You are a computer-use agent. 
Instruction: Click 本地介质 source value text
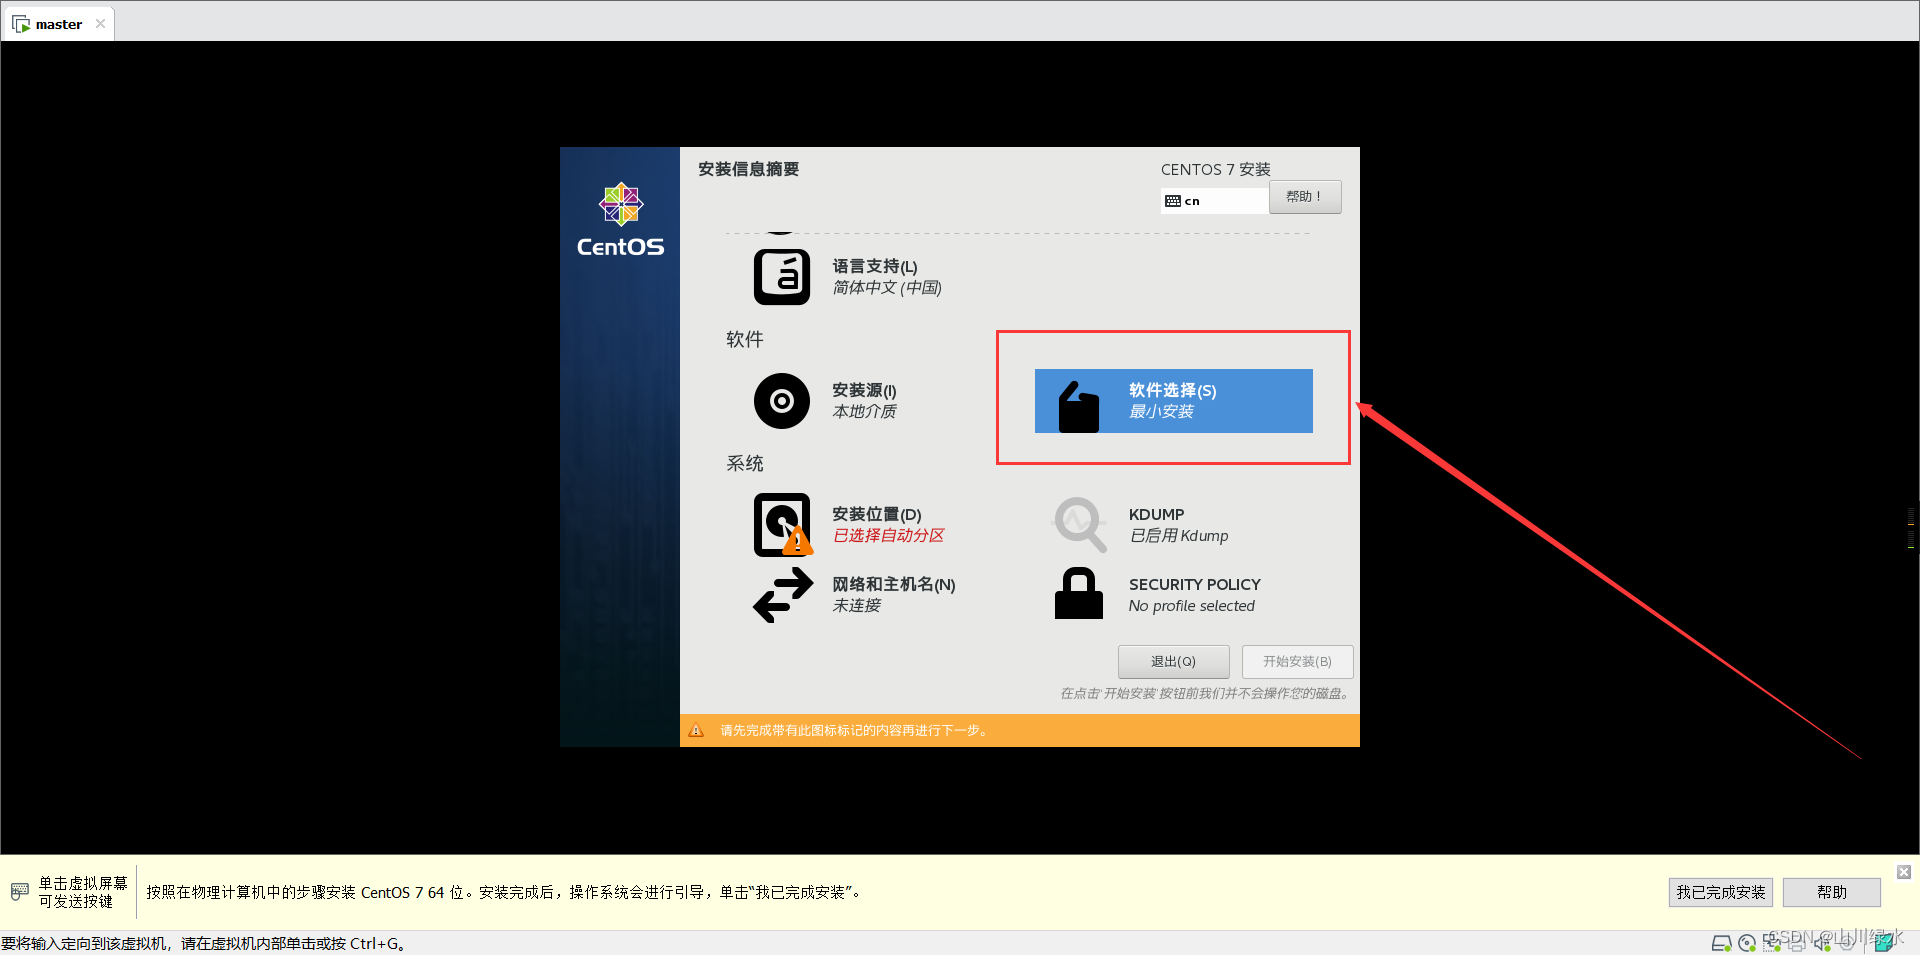pyautogui.click(x=865, y=412)
